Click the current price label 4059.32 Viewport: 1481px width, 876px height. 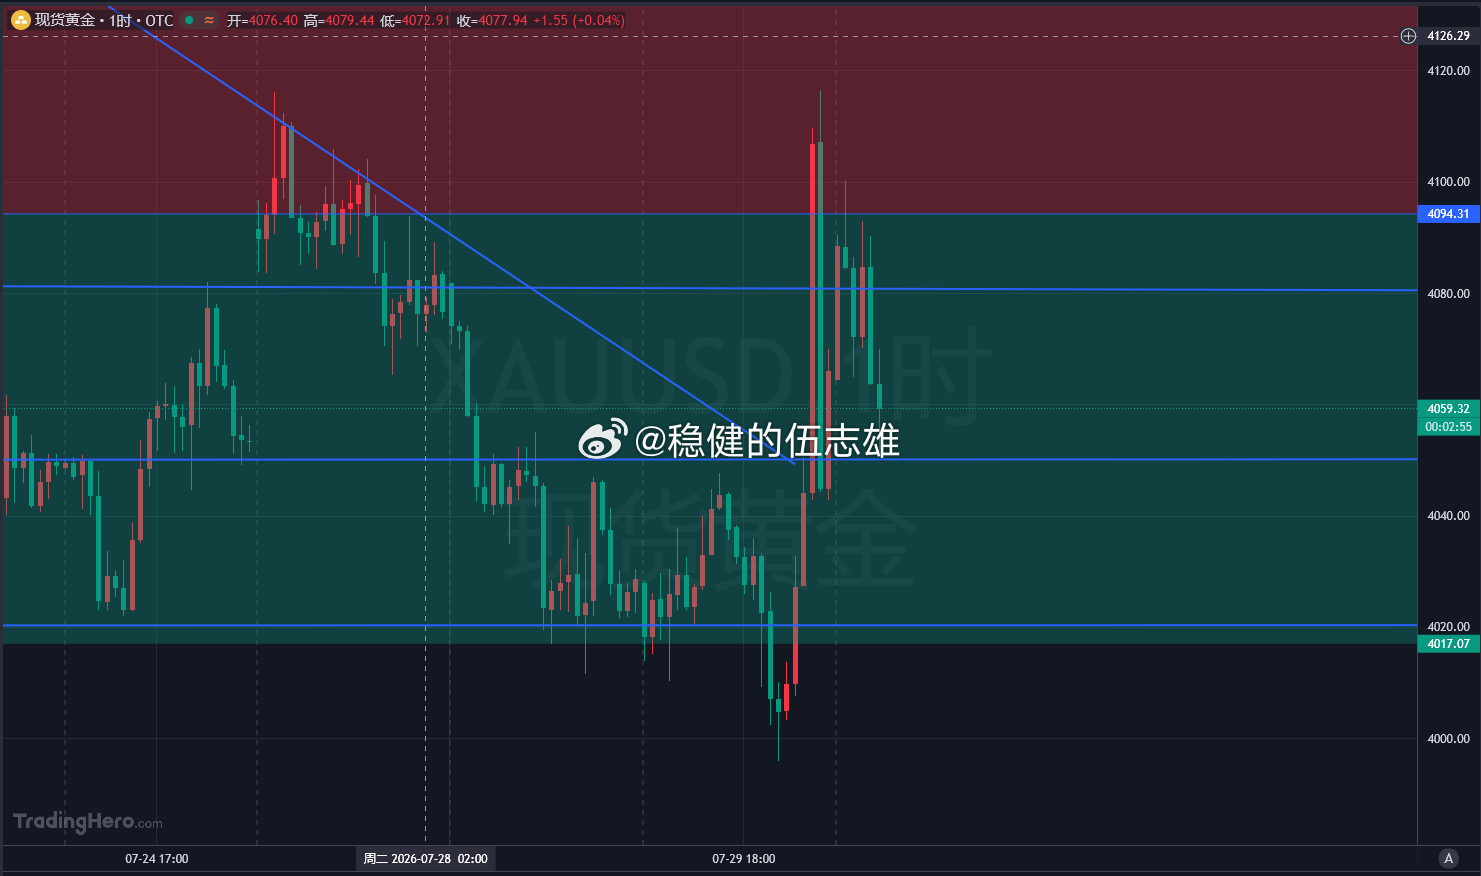[1448, 409]
